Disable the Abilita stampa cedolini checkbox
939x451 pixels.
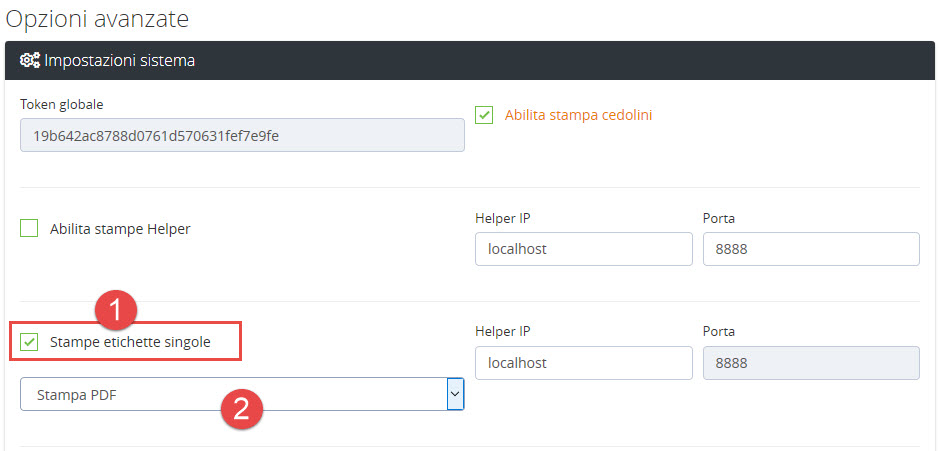pyautogui.click(x=485, y=115)
